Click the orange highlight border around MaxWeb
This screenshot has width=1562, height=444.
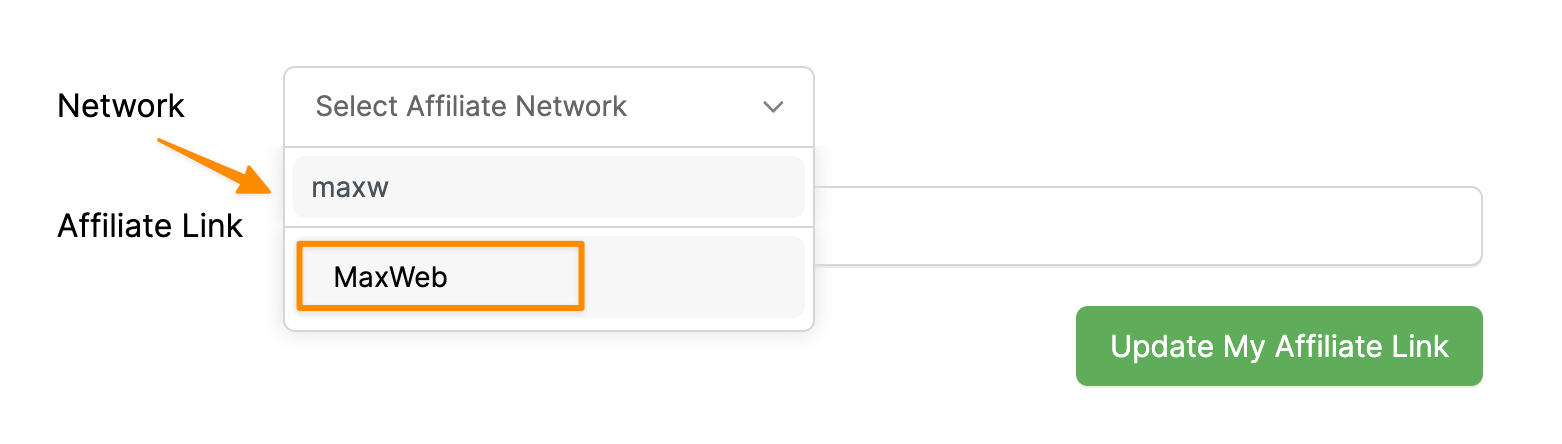point(581,276)
